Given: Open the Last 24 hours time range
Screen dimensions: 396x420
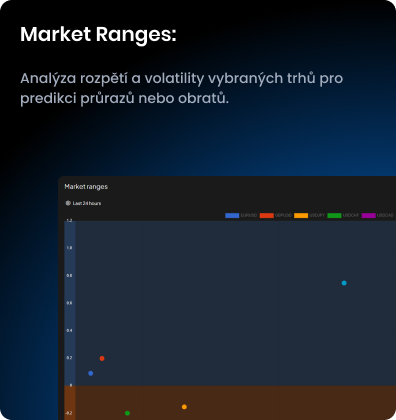Looking at the screenshot, I should point(87,203).
